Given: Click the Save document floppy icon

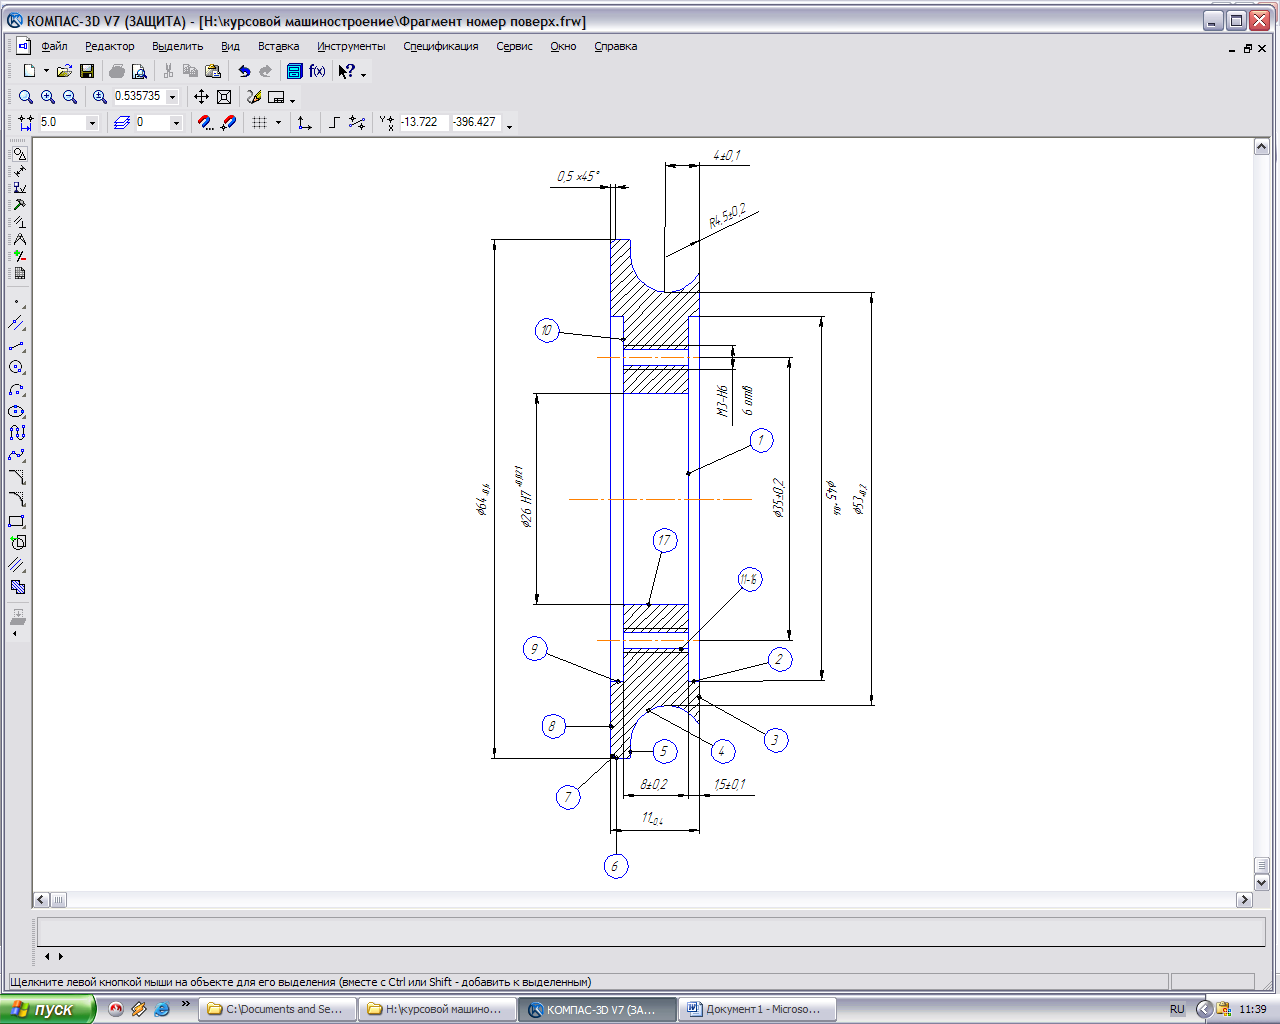Looking at the screenshot, I should tap(87, 71).
